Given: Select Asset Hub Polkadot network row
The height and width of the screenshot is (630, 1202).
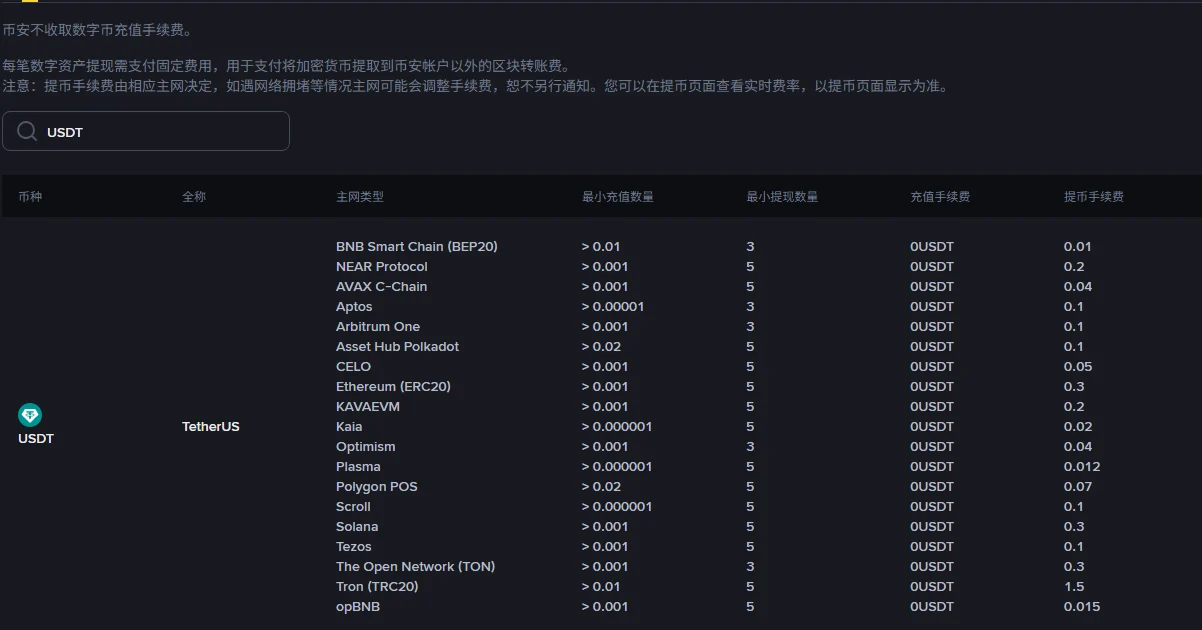Looking at the screenshot, I should (x=398, y=347).
